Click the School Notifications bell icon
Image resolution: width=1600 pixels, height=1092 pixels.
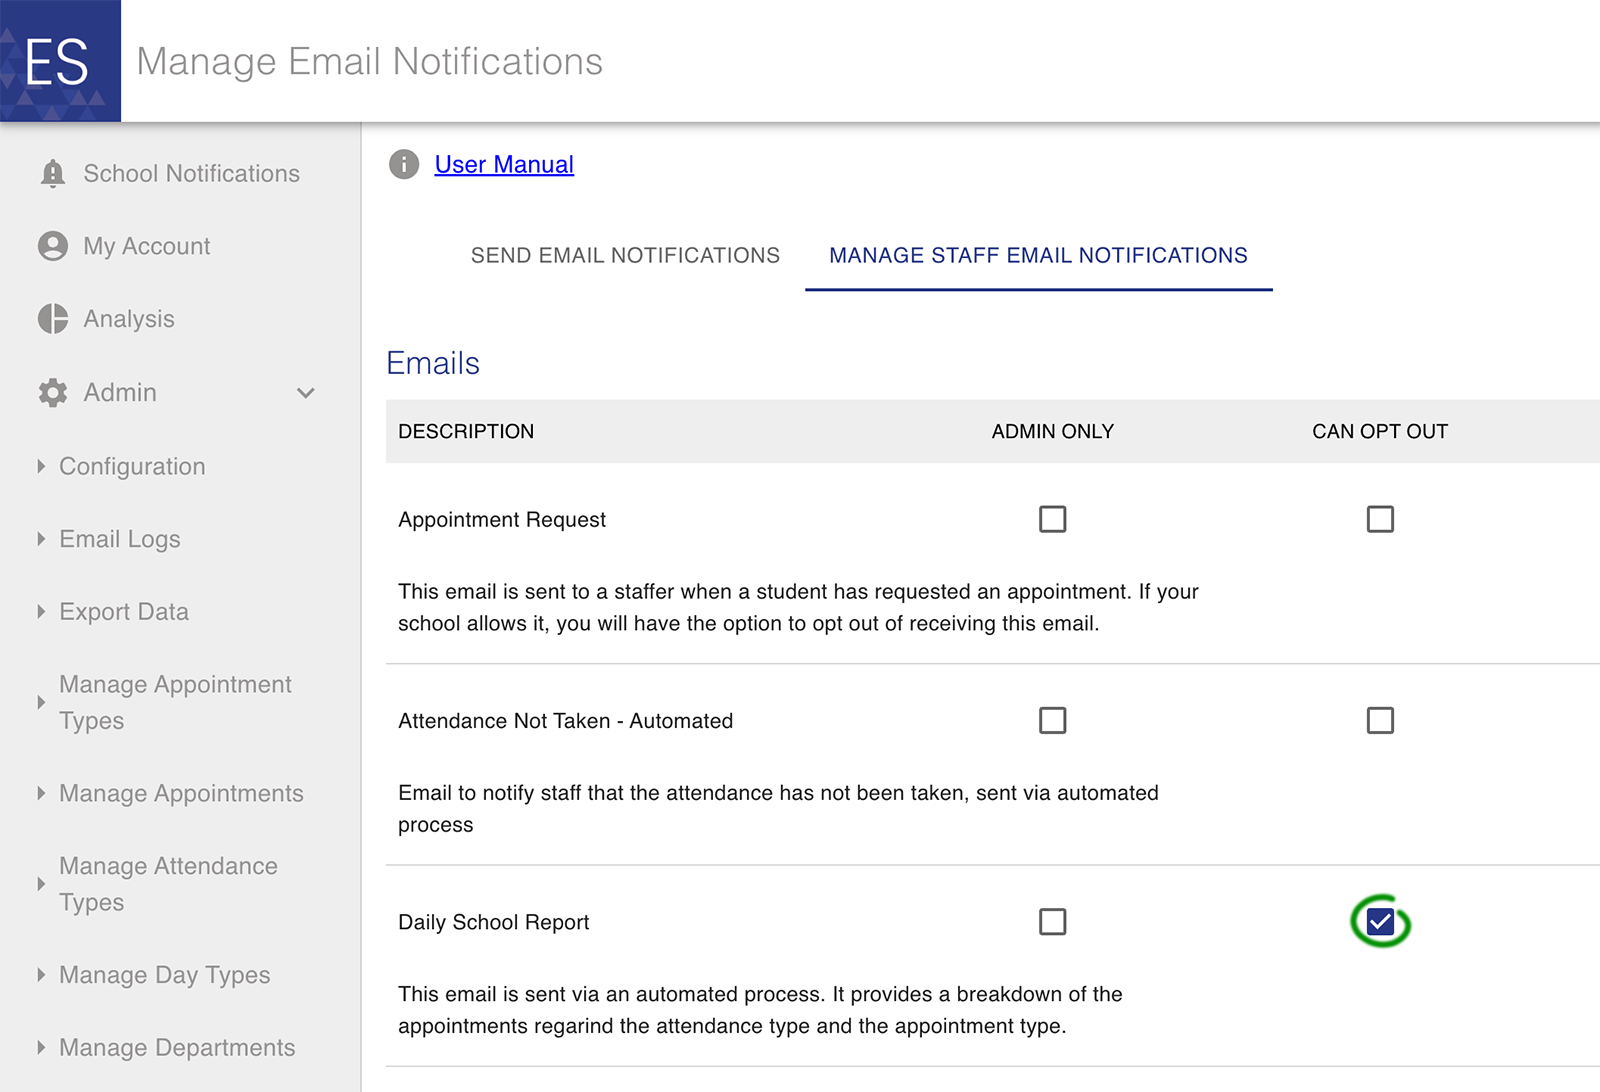pos(53,173)
